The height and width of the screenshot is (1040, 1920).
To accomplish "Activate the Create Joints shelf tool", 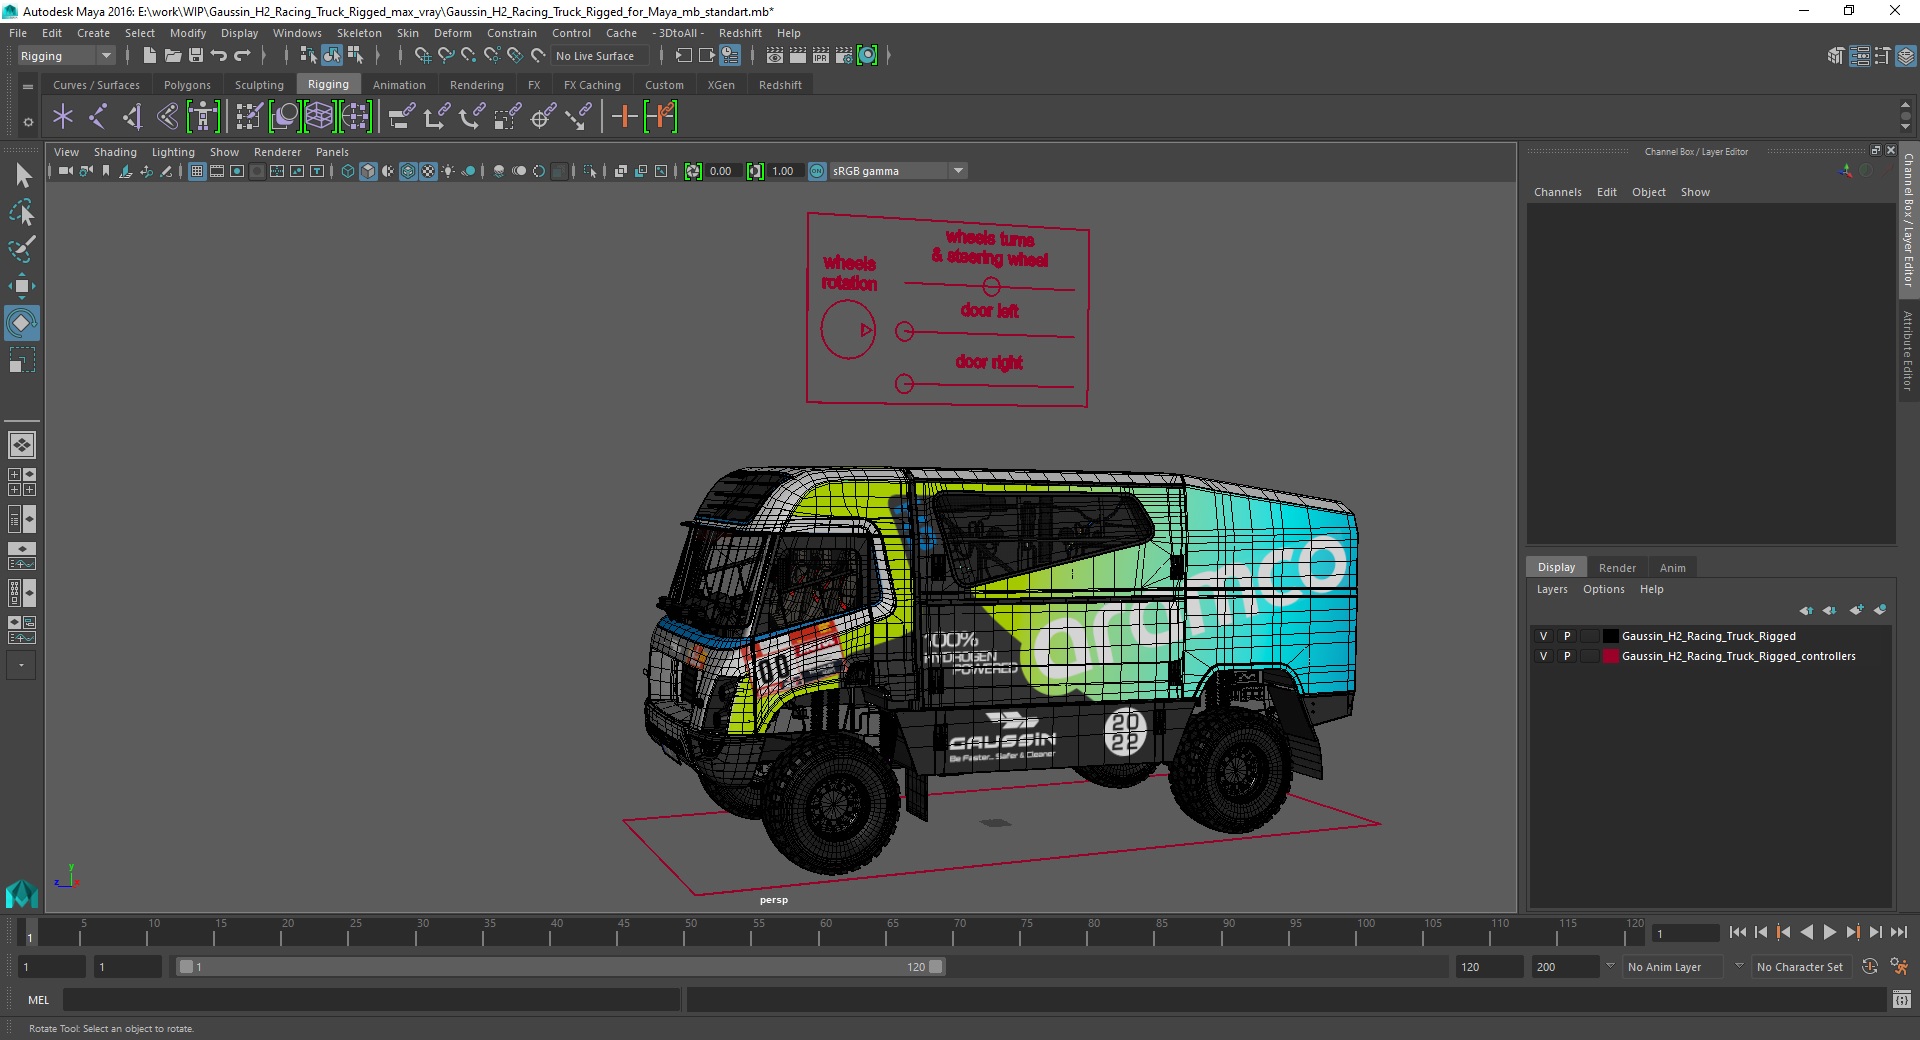I will [x=98, y=117].
